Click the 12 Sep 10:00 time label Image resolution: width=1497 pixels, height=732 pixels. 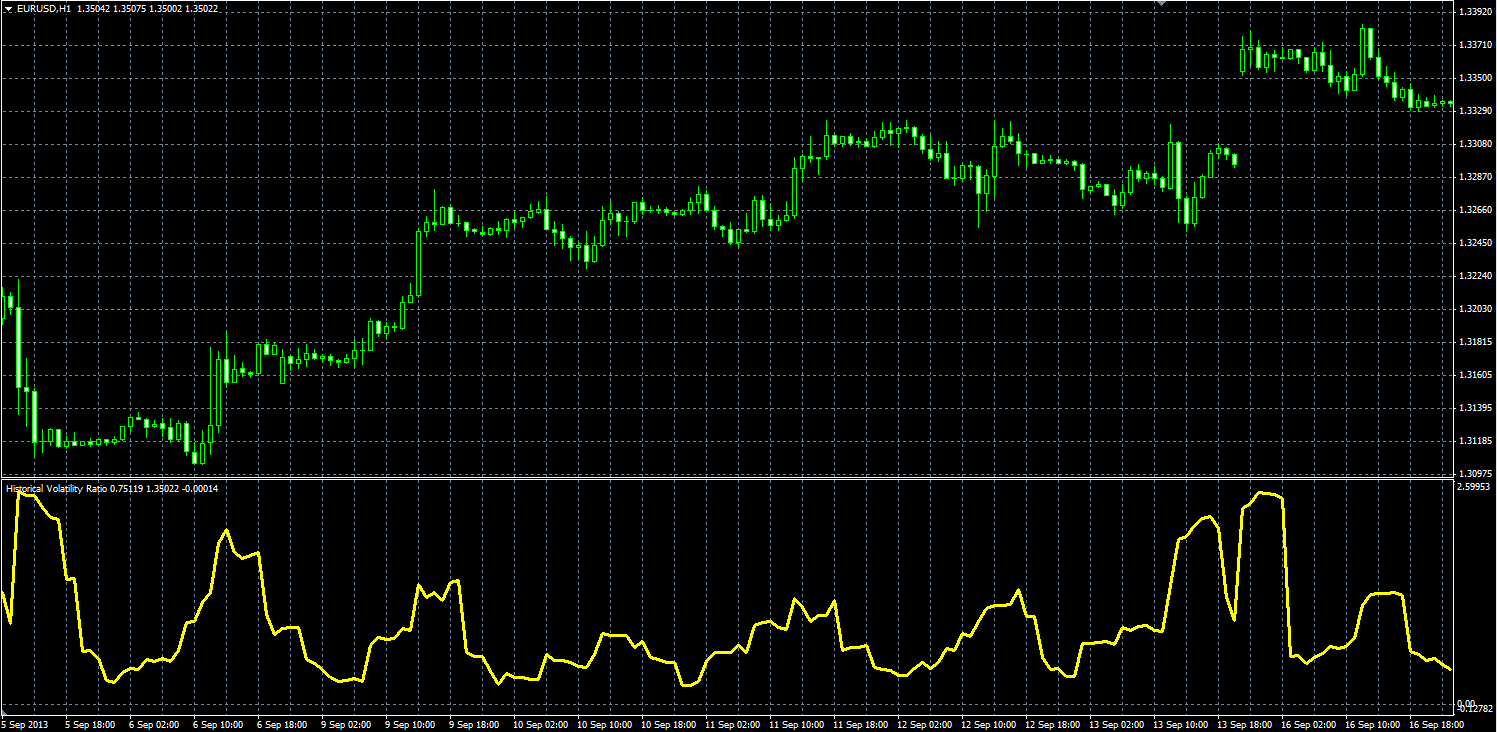[x=988, y=724]
